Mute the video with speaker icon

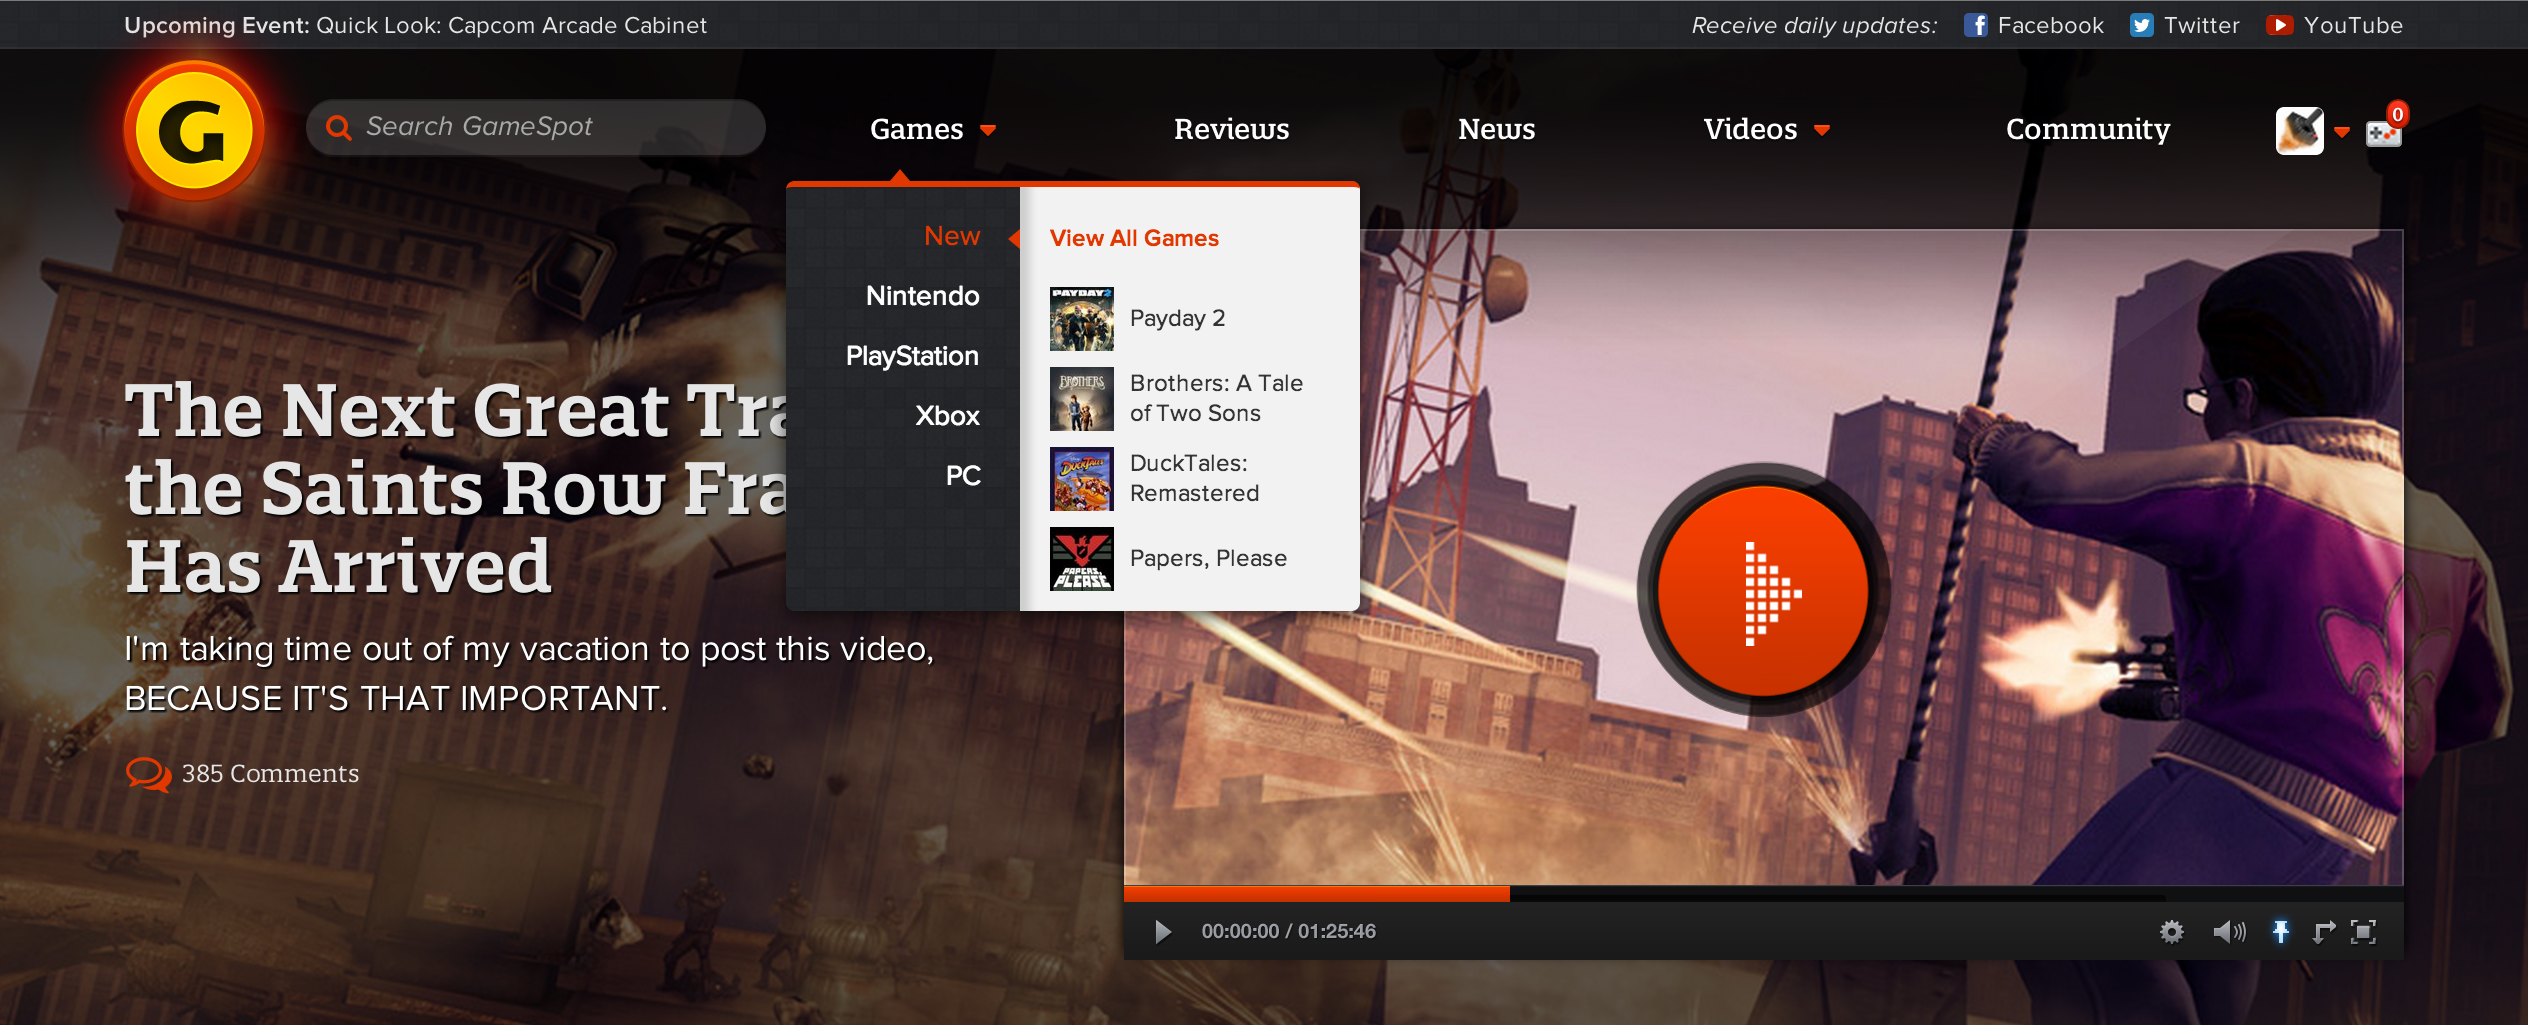2229,932
